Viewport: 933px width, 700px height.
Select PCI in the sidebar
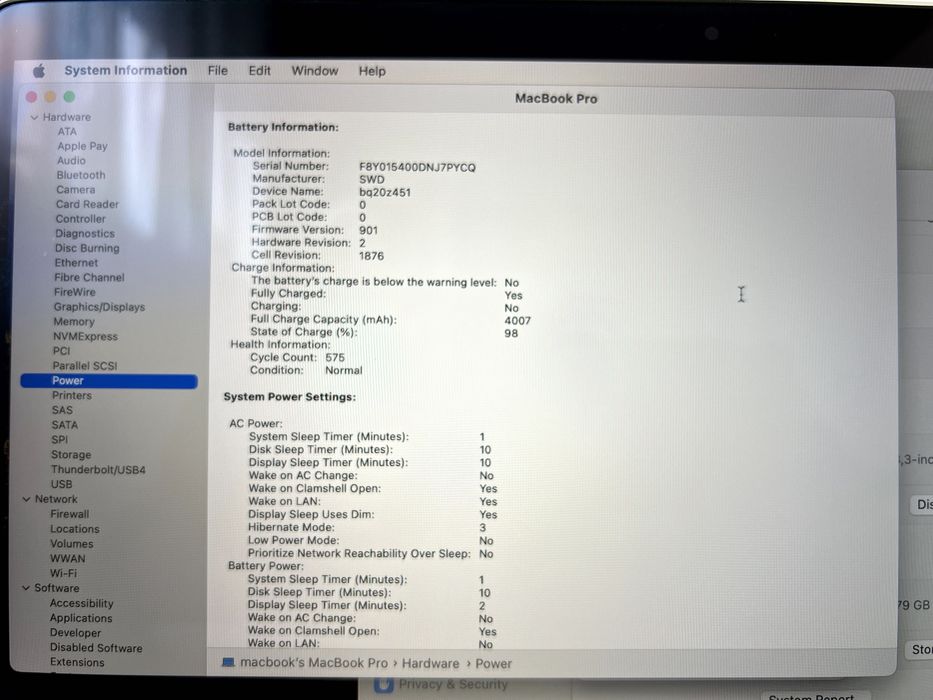click(61, 351)
